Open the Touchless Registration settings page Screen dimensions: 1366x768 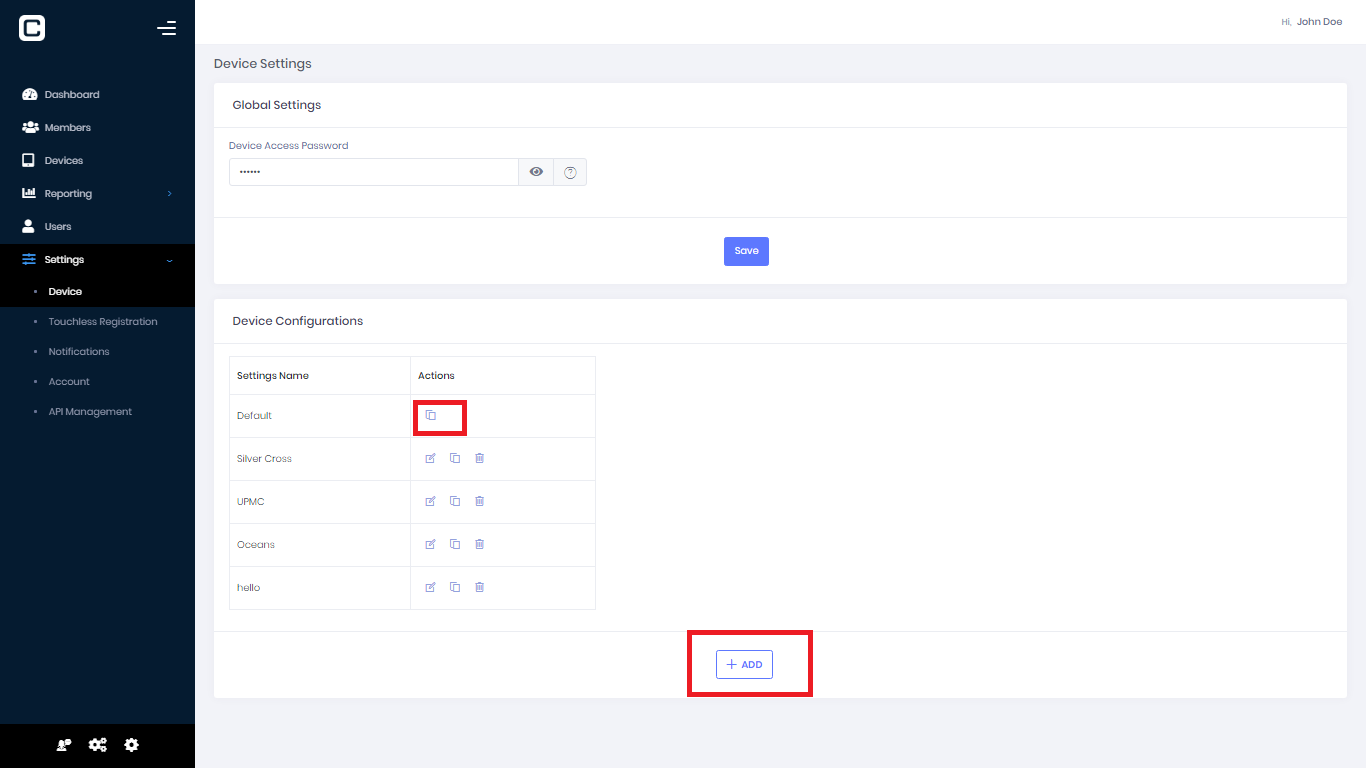point(103,321)
